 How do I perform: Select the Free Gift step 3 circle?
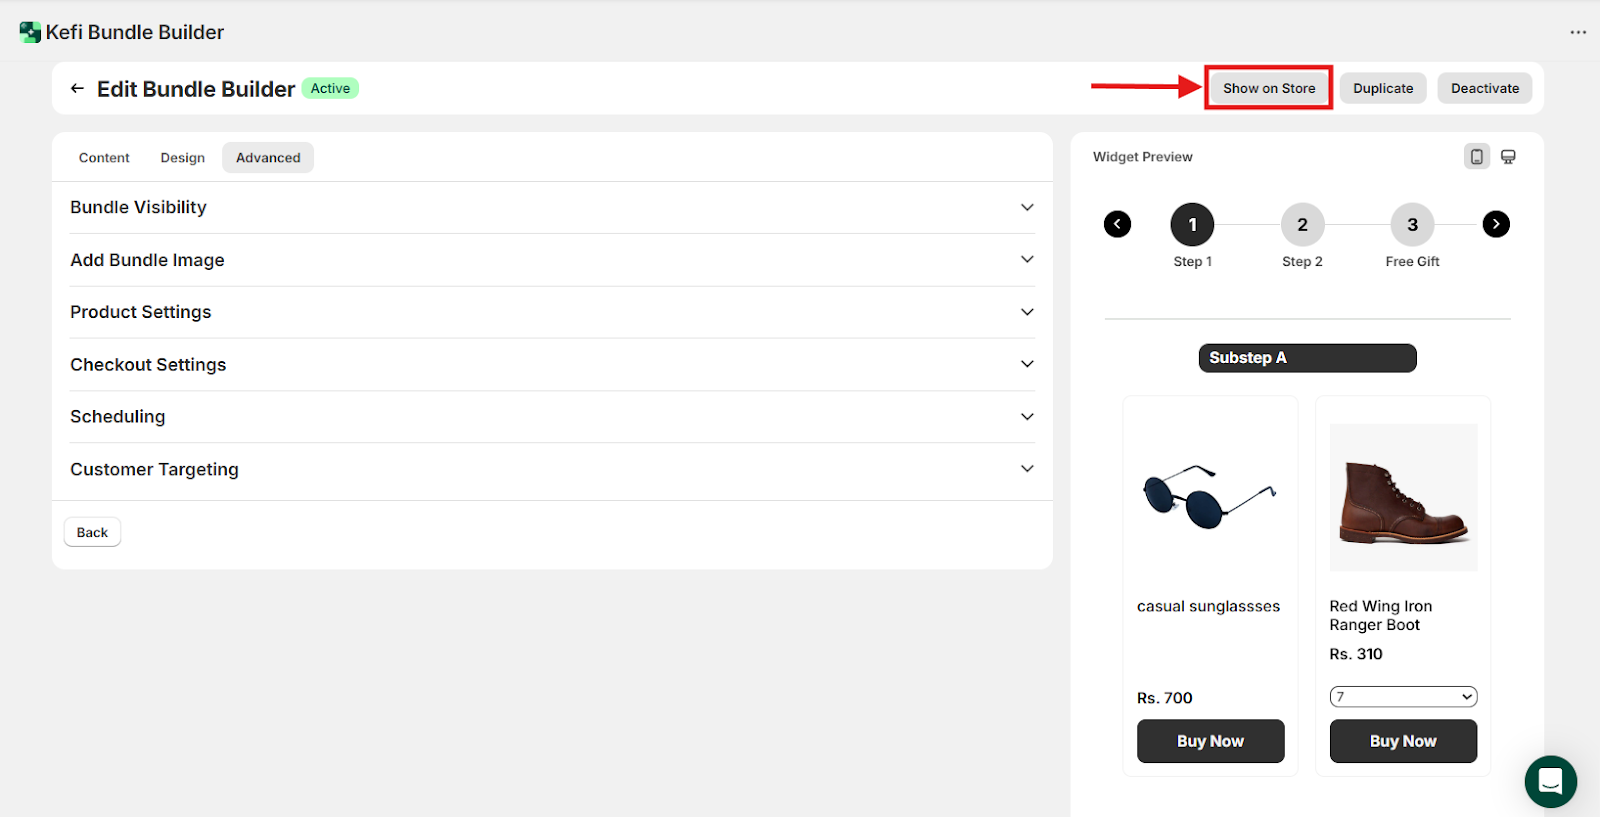(x=1412, y=225)
